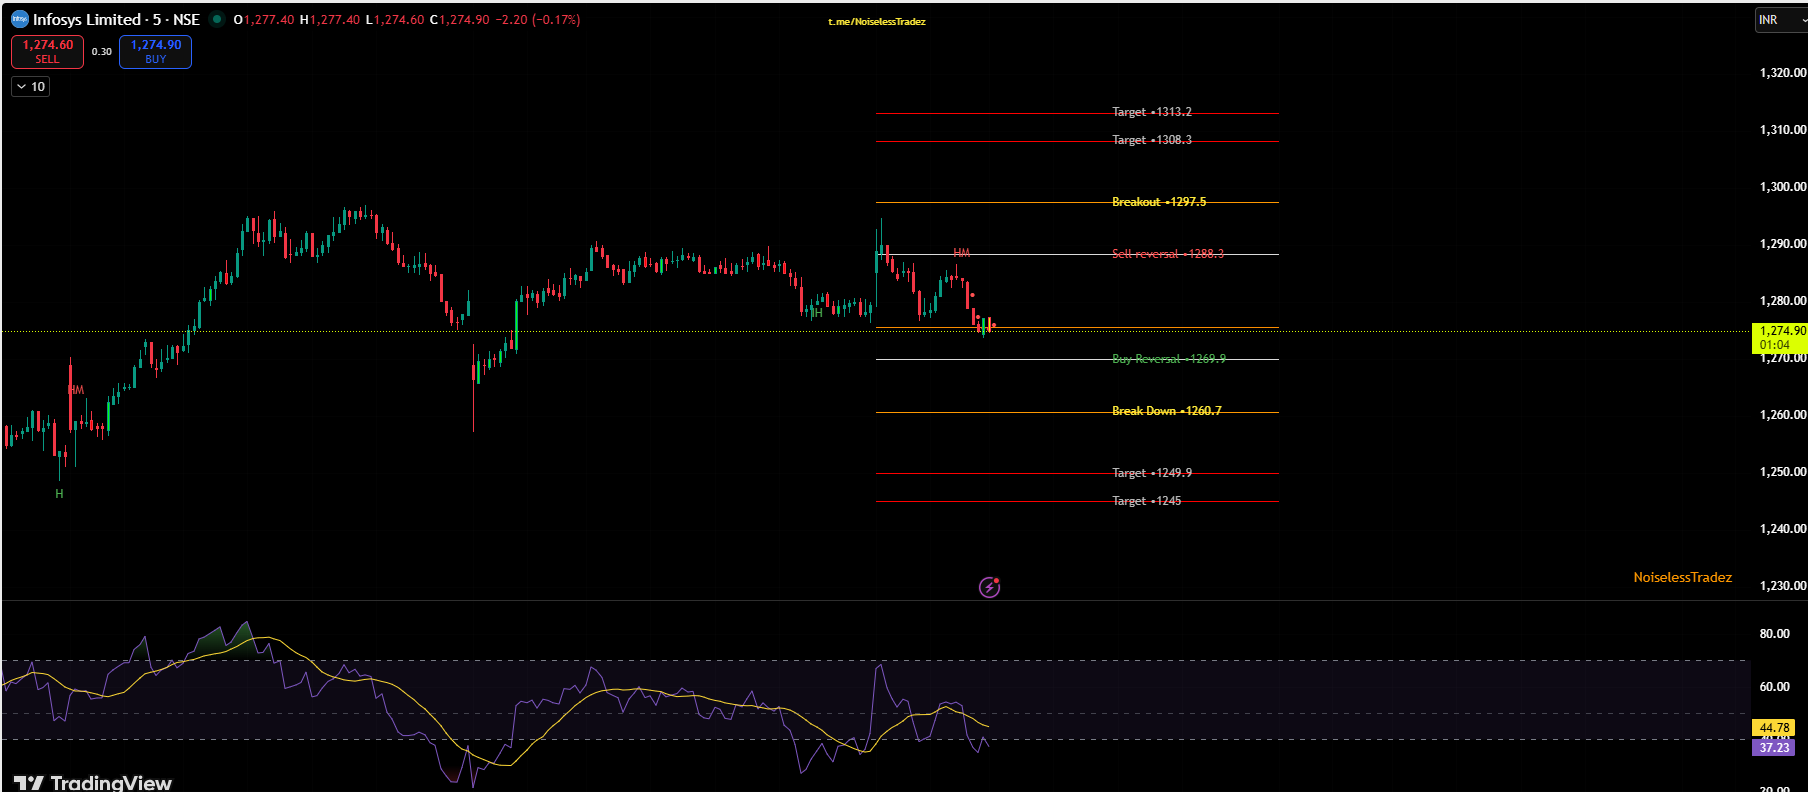The width and height of the screenshot is (1808, 792).
Task: Select the close price value C1,274.90
Action: tap(460, 20)
